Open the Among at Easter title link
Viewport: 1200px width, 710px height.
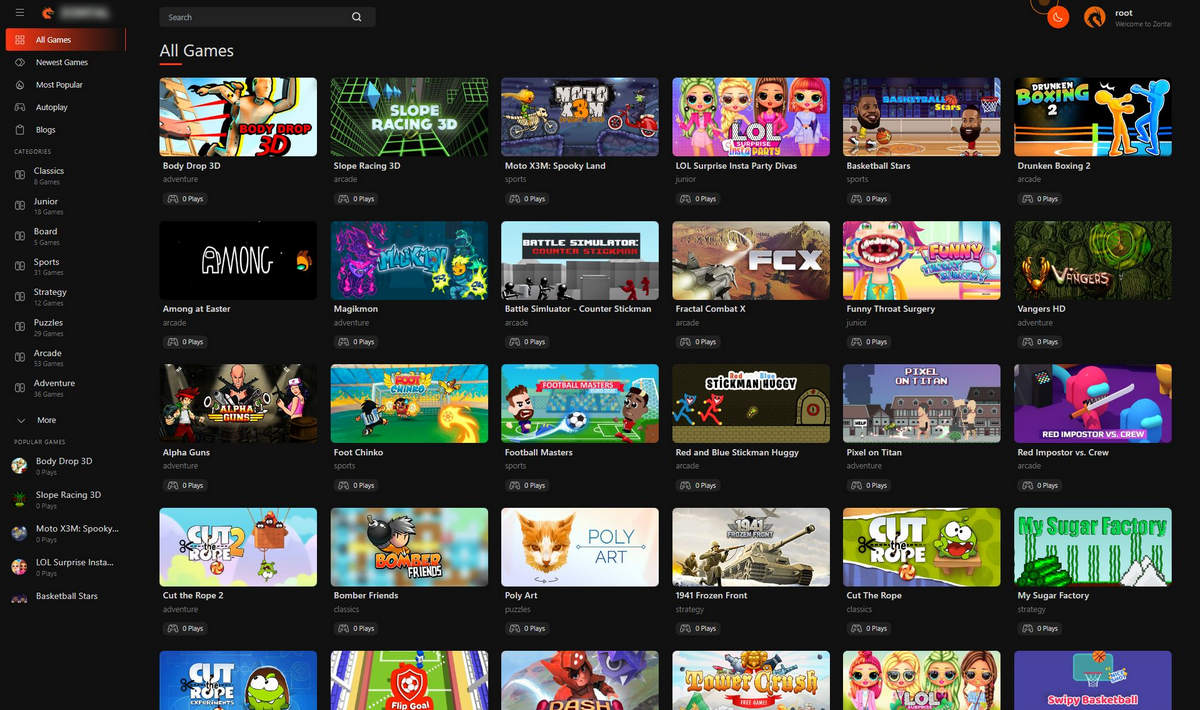coord(197,309)
